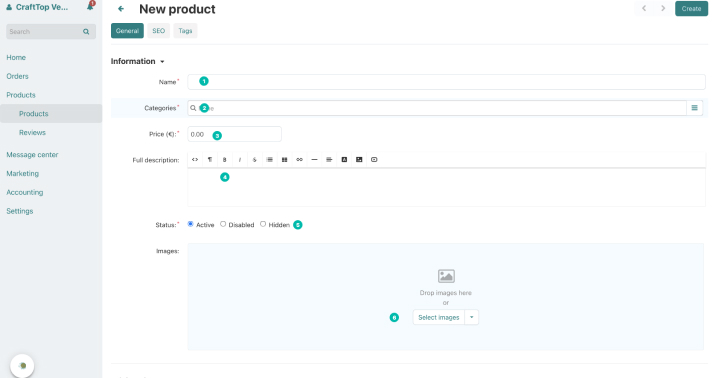Toggle italic formatting in description editor
Screen dimensions: 713x378
(240, 160)
